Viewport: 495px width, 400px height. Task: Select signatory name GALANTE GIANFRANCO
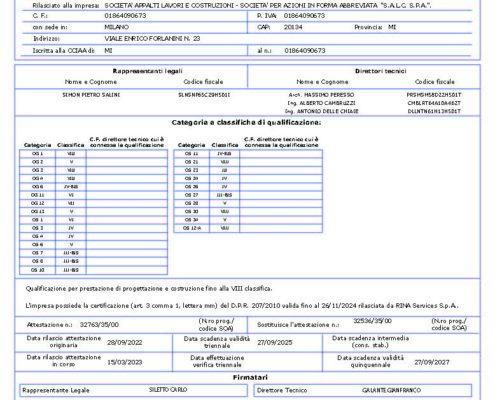[x=391, y=390]
